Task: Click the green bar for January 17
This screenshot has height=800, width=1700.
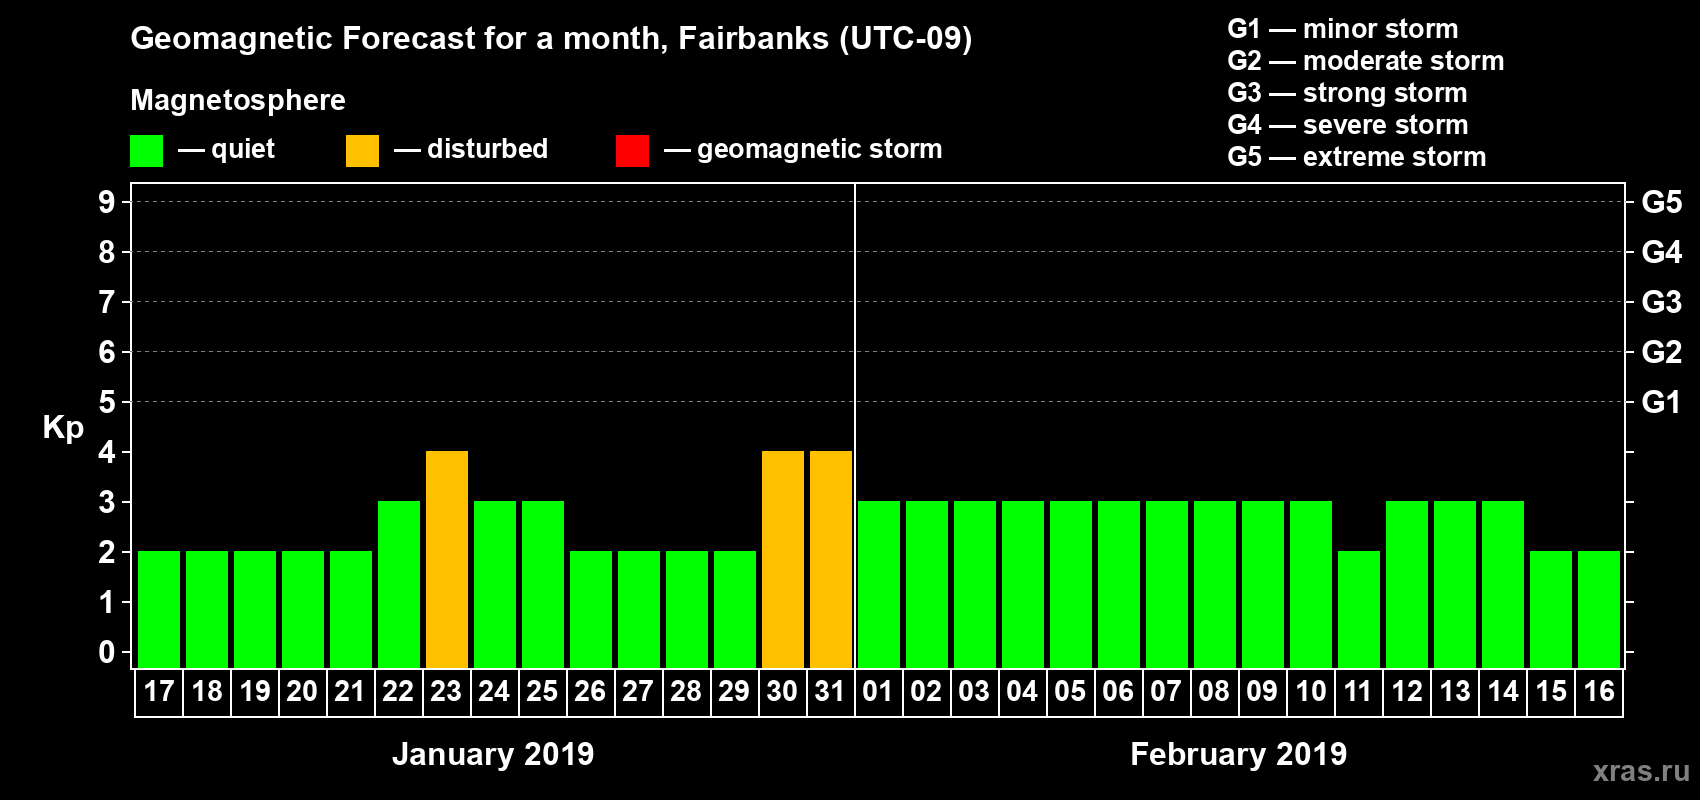Action: pyautogui.click(x=159, y=609)
